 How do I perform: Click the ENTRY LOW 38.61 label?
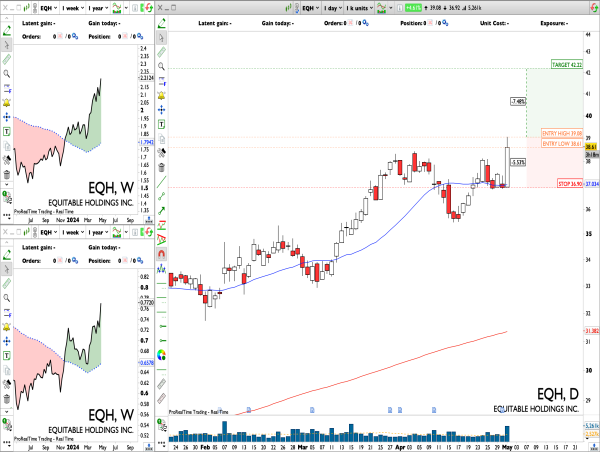pyautogui.click(x=562, y=144)
